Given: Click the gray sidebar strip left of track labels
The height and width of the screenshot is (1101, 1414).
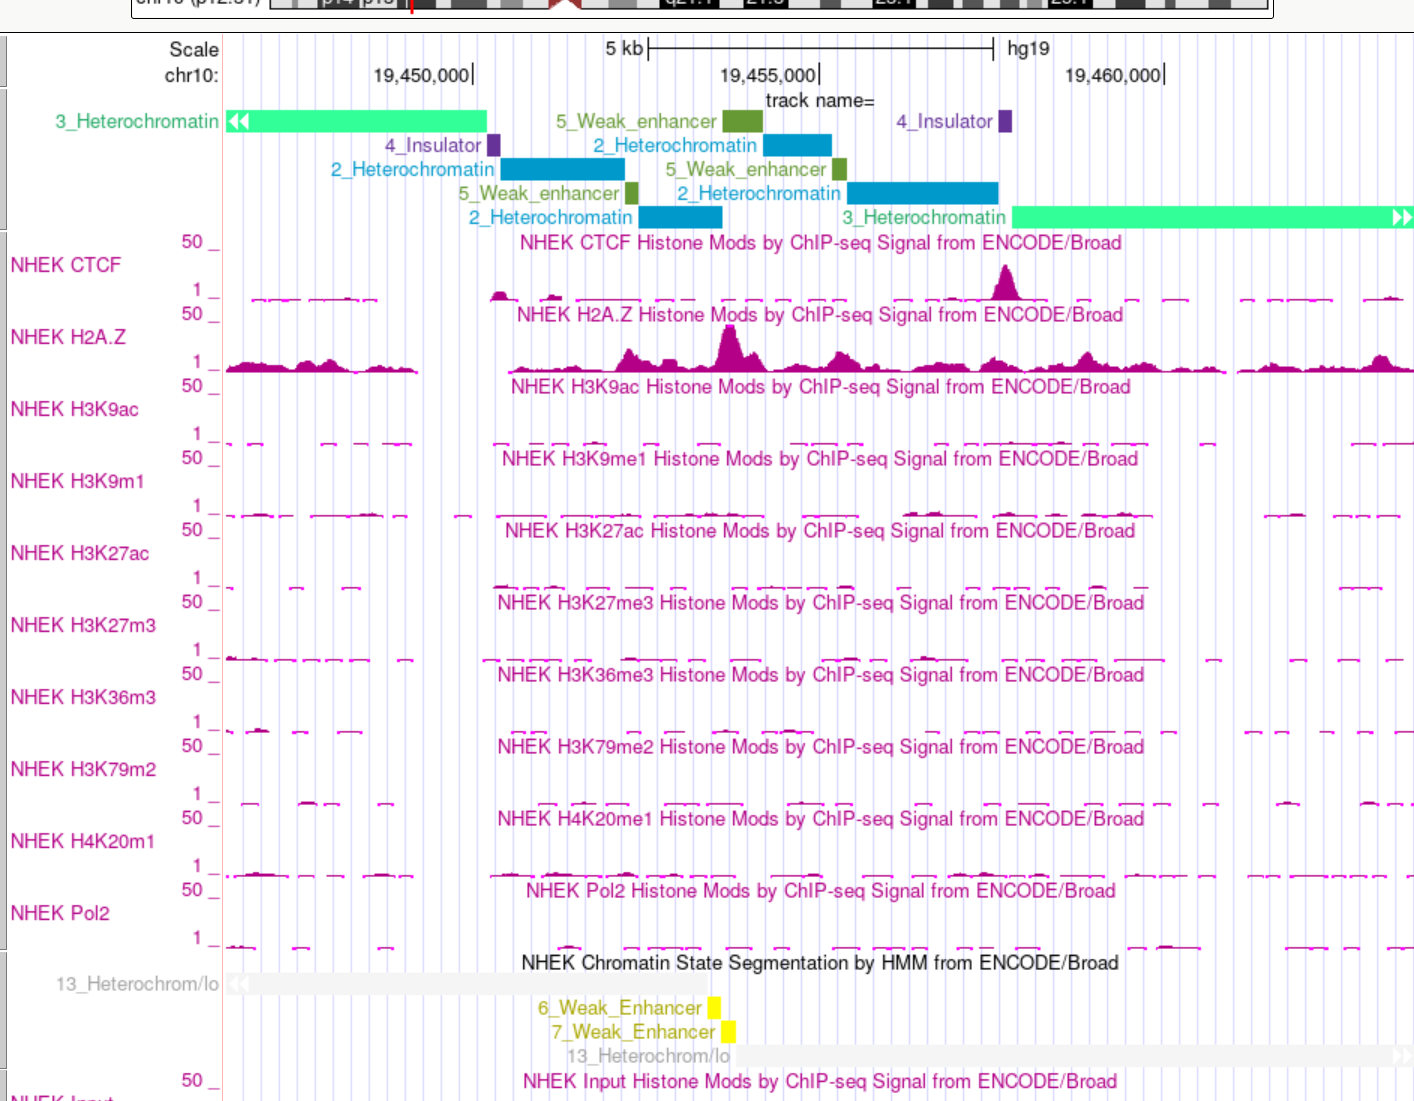Looking at the screenshot, I should (4, 500).
